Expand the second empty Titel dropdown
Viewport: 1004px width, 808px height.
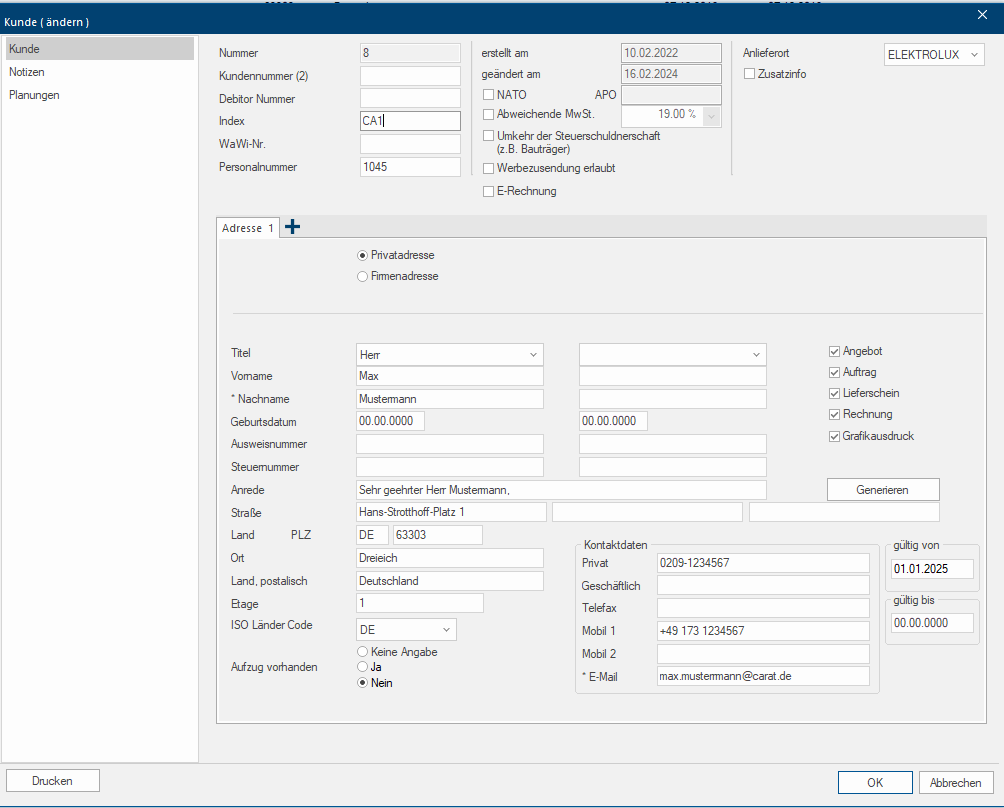coord(672,355)
